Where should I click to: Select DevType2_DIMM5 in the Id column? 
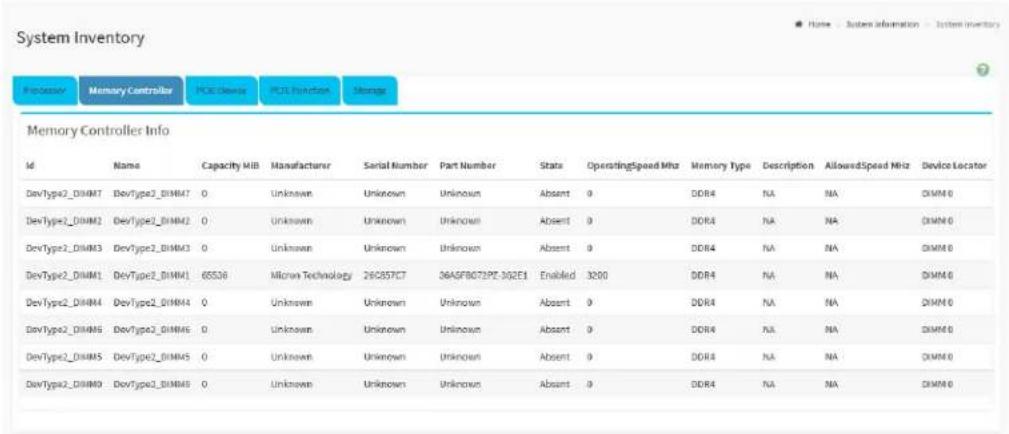coord(64,356)
